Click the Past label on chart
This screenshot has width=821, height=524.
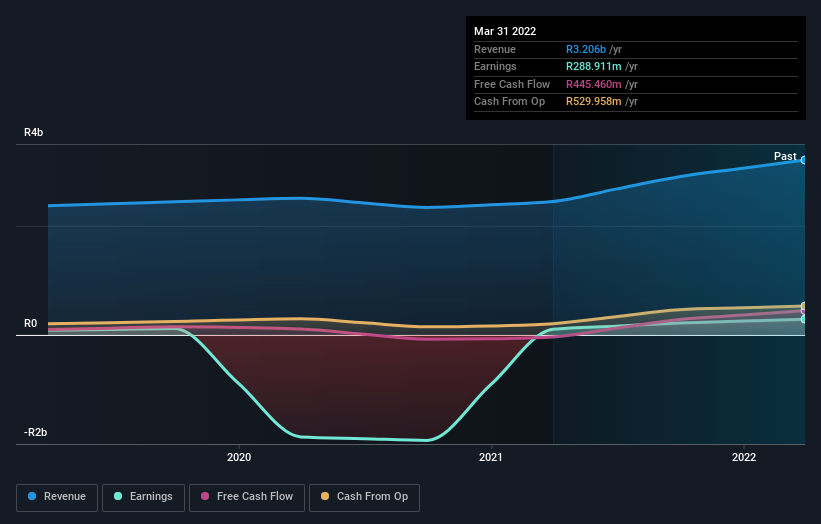pos(785,156)
